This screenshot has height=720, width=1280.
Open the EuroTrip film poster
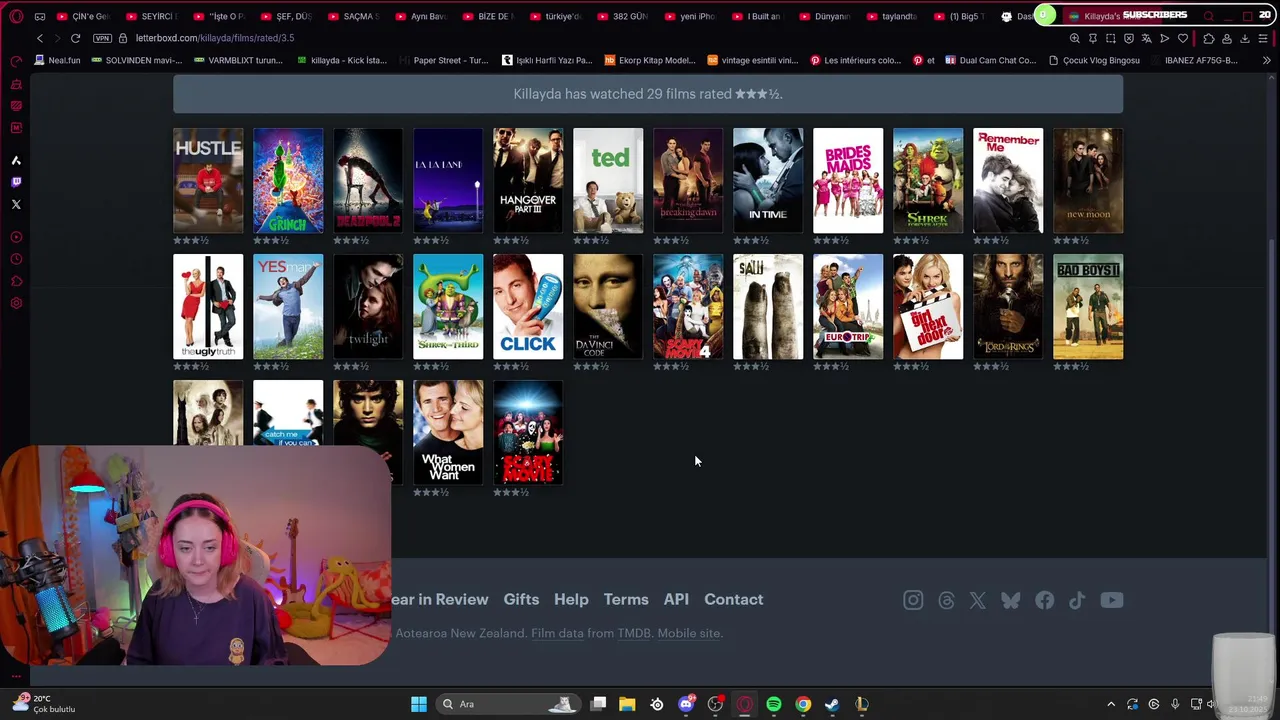[x=848, y=307]
